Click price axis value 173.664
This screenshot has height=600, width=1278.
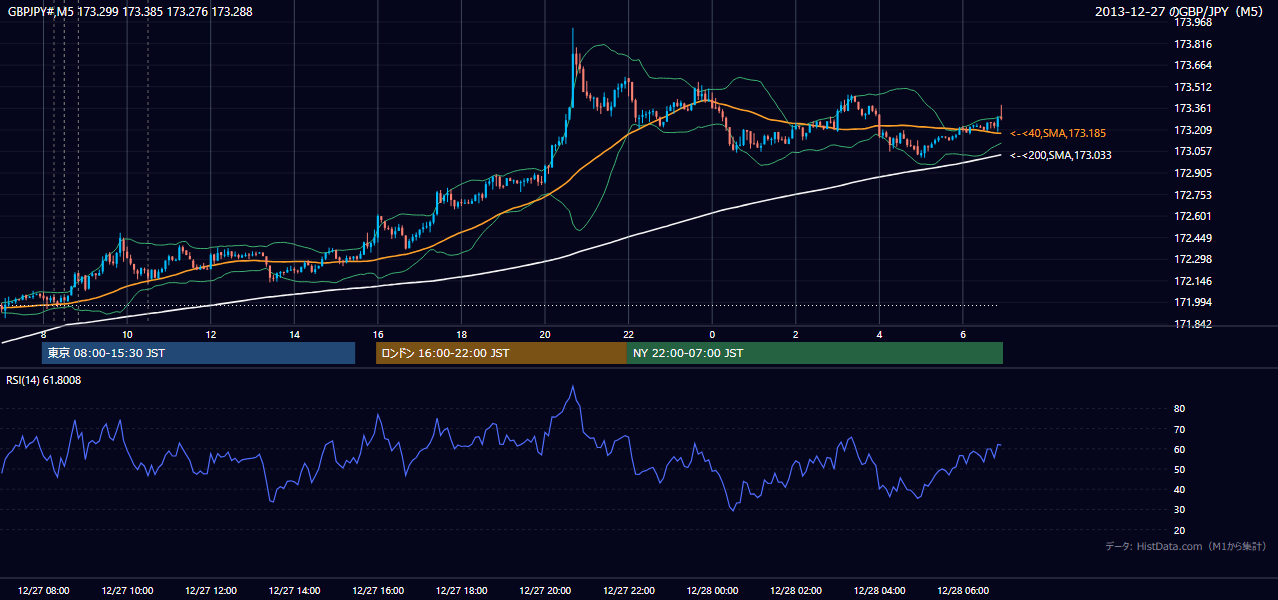click(x=1193, y=65)
